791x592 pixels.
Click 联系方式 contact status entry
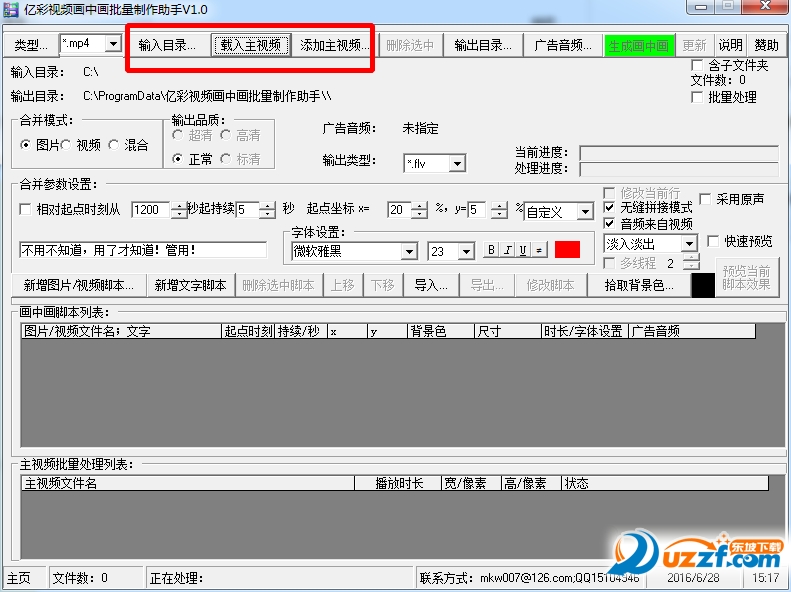530,578
